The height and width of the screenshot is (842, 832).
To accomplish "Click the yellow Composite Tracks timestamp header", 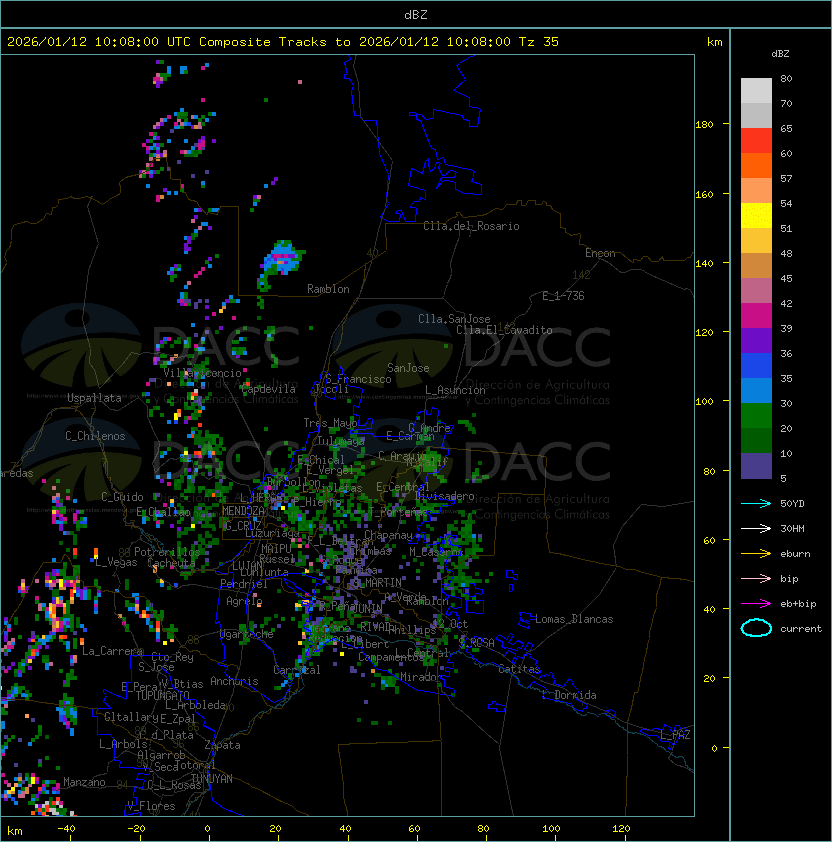I will [x=283, y=42].
